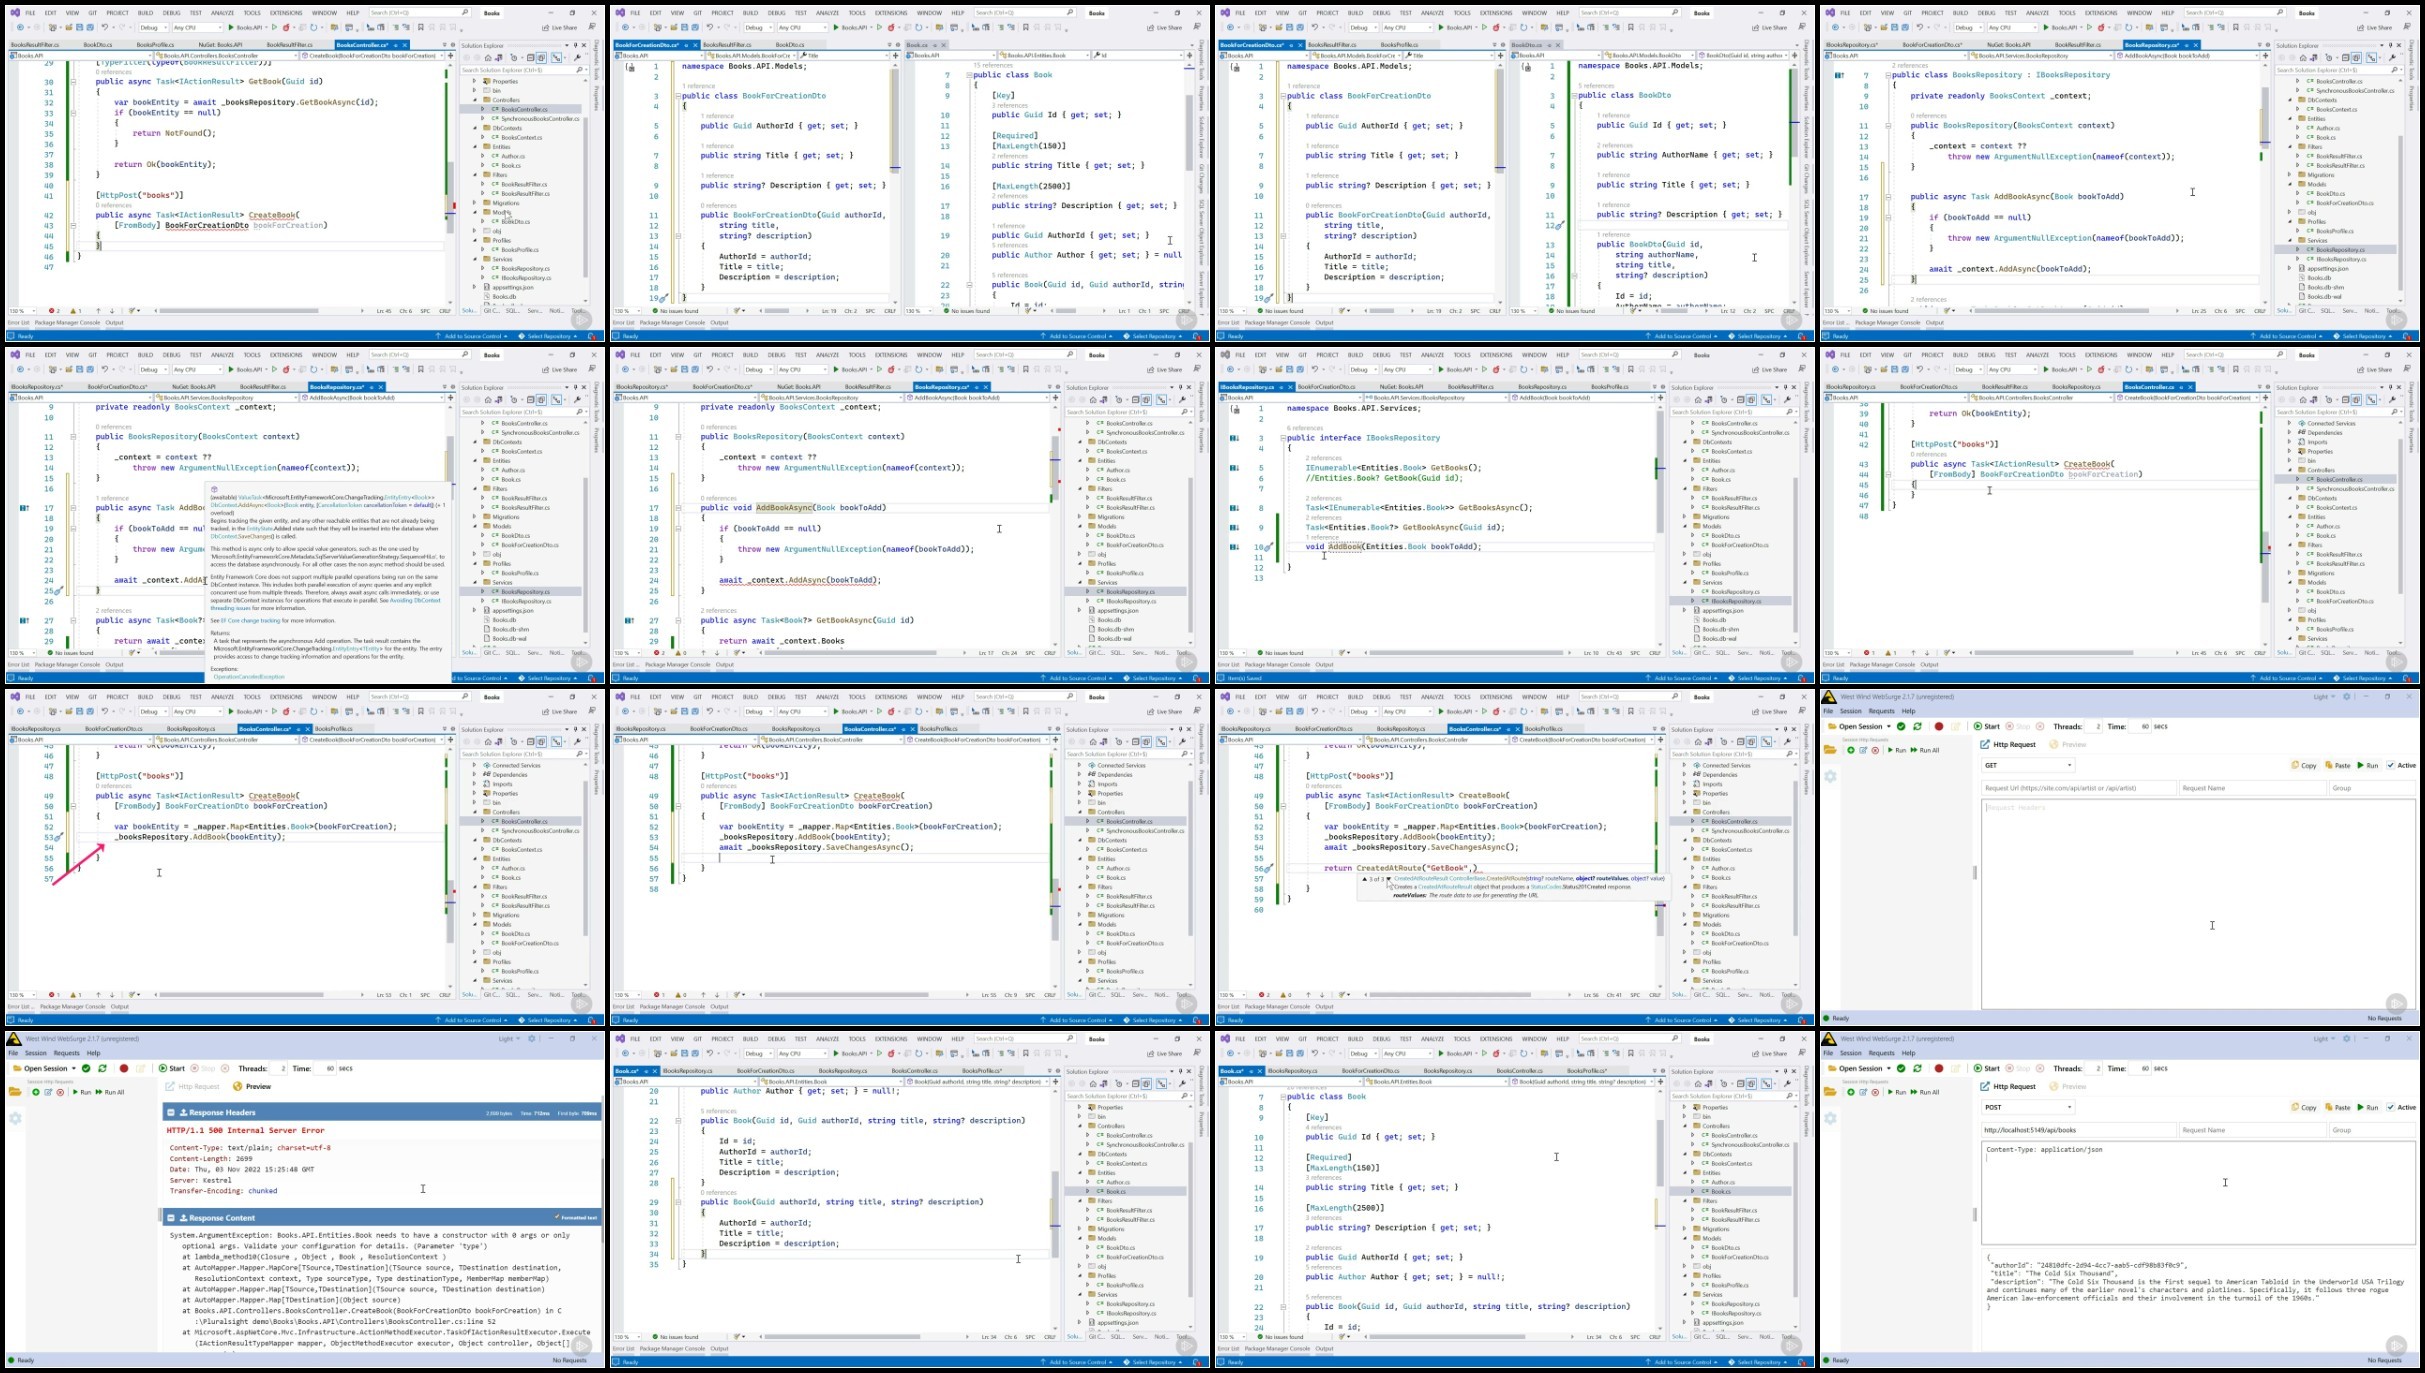Click the green add request icon in the 500 error window
Viewport: 2425px width, 1373px height.
tap(35, 1092)
